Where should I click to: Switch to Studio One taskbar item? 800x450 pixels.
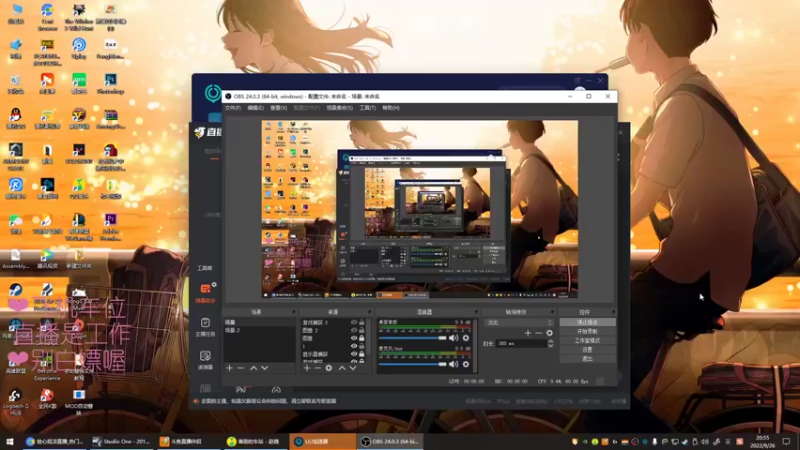121,441
